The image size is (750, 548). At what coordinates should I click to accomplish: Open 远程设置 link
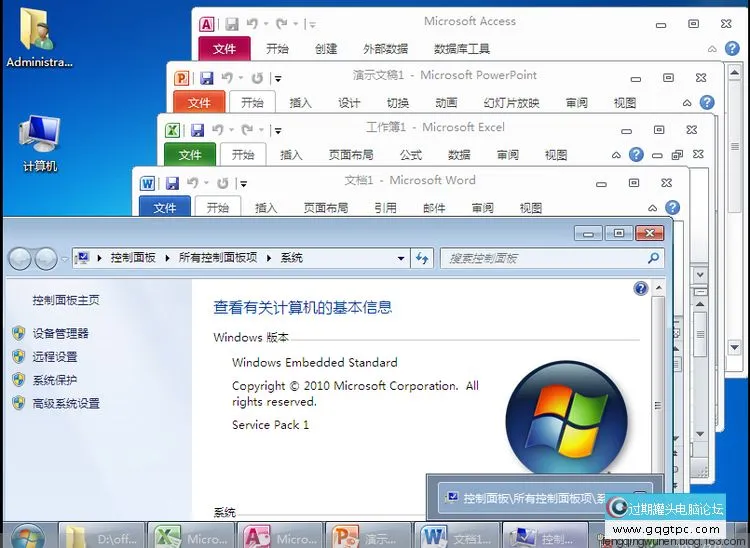point(55,356)
